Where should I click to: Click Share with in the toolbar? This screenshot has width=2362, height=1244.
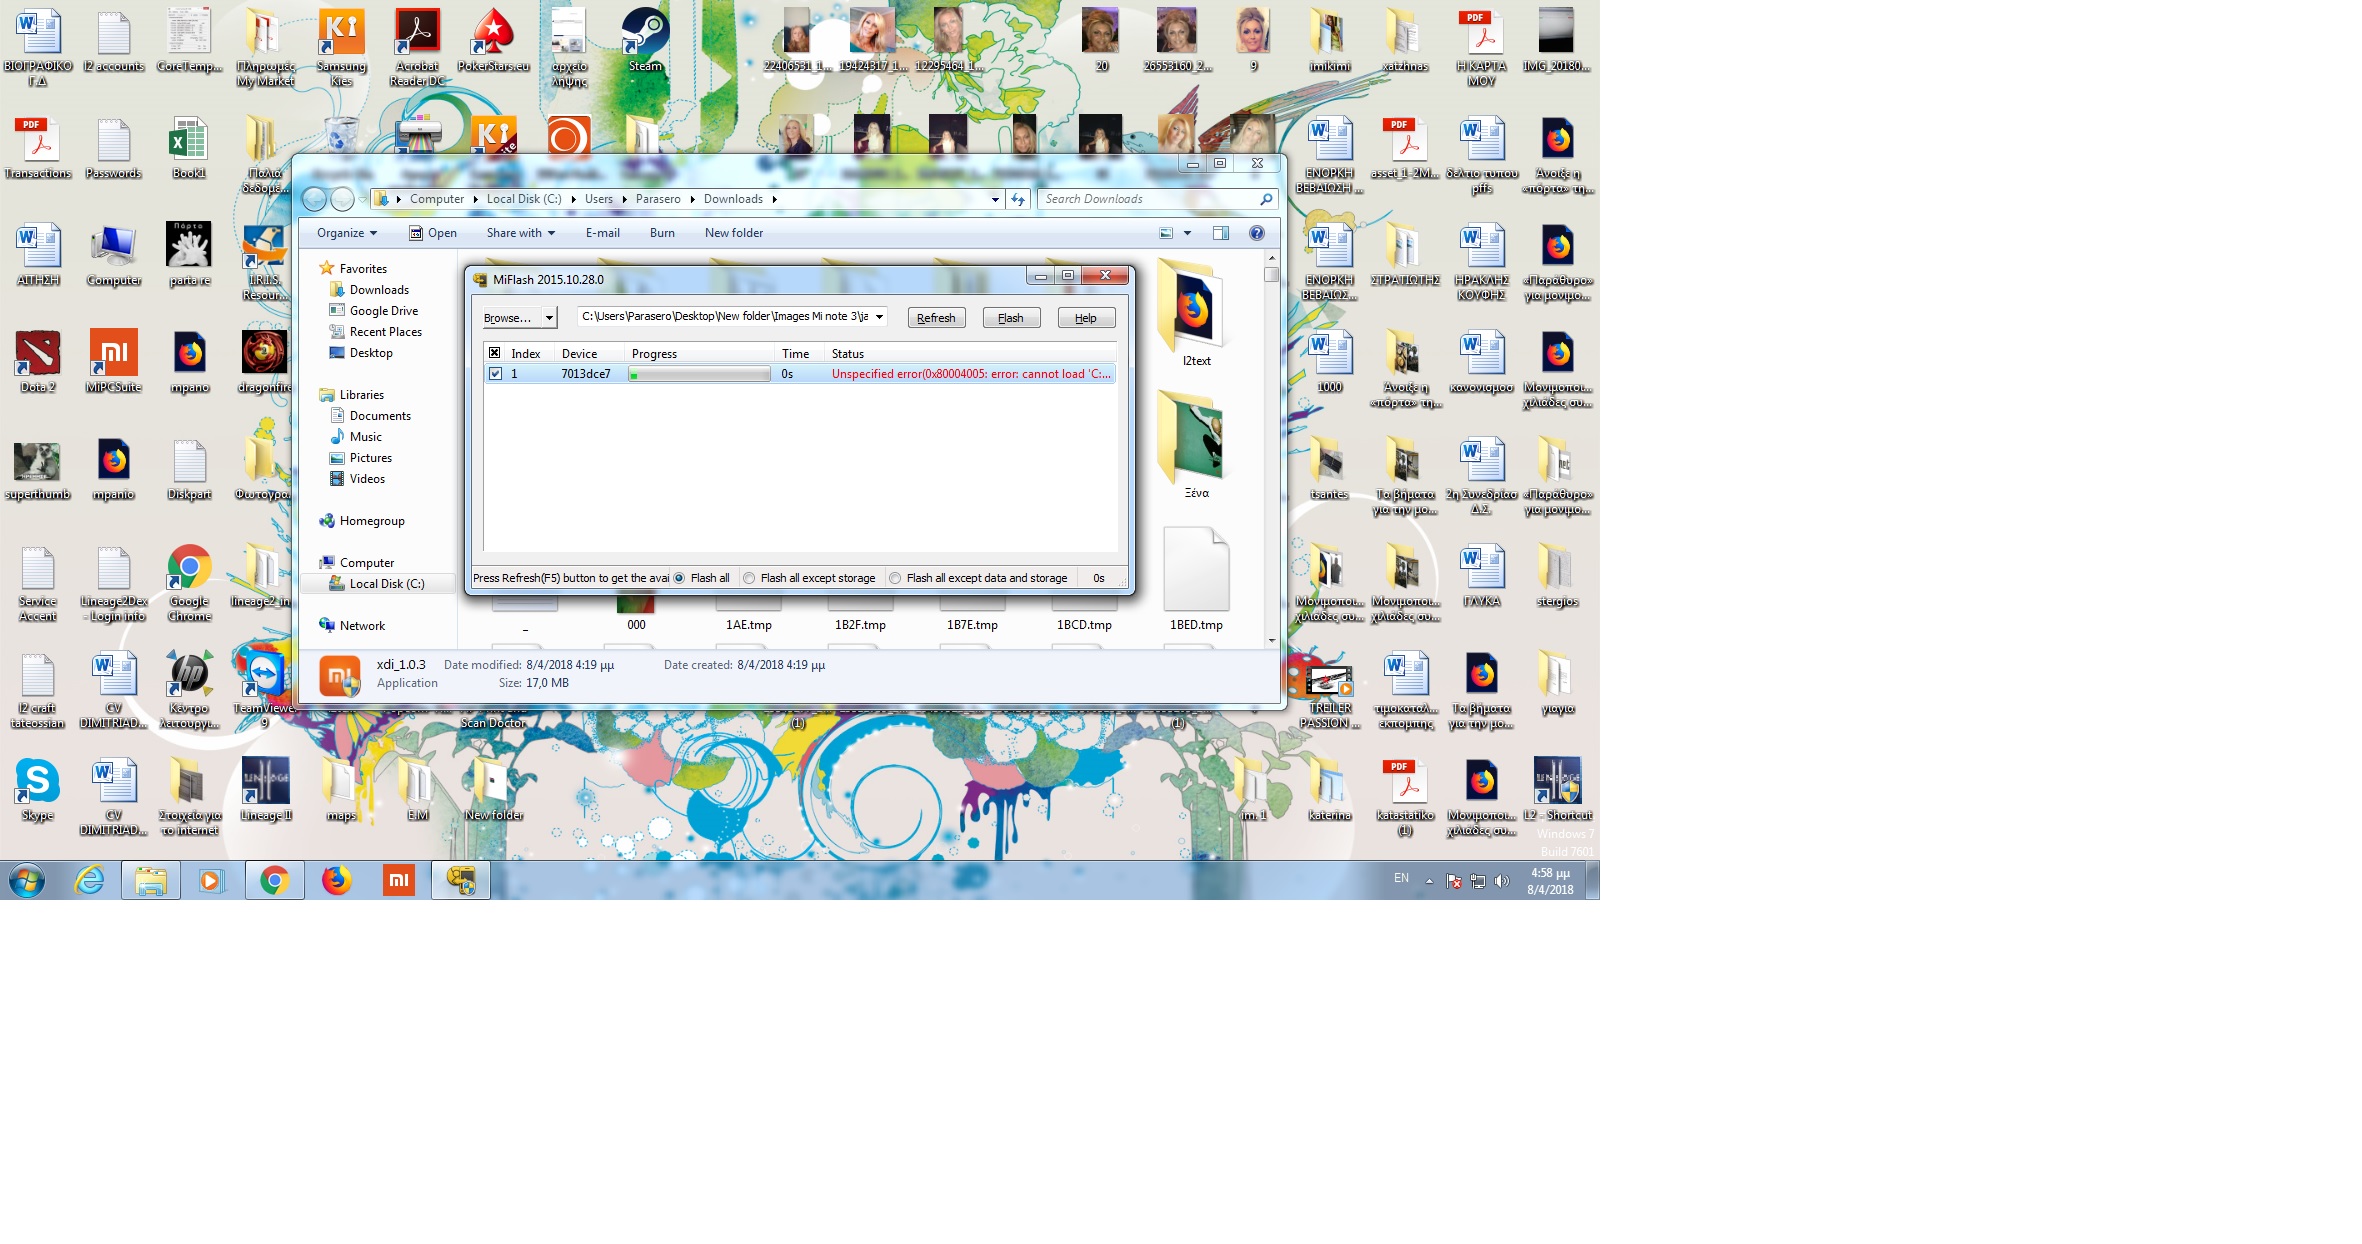coord(520,233)
